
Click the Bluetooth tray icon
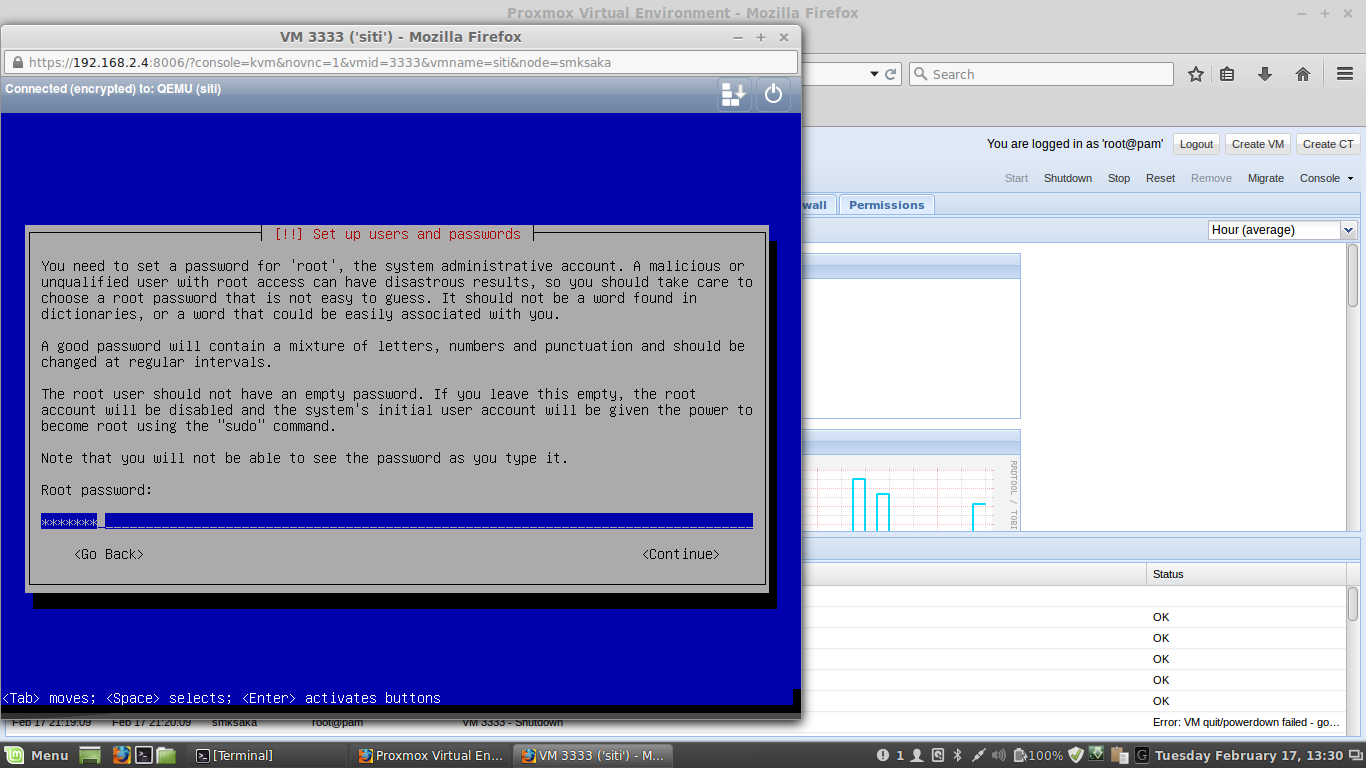point(957,755)
